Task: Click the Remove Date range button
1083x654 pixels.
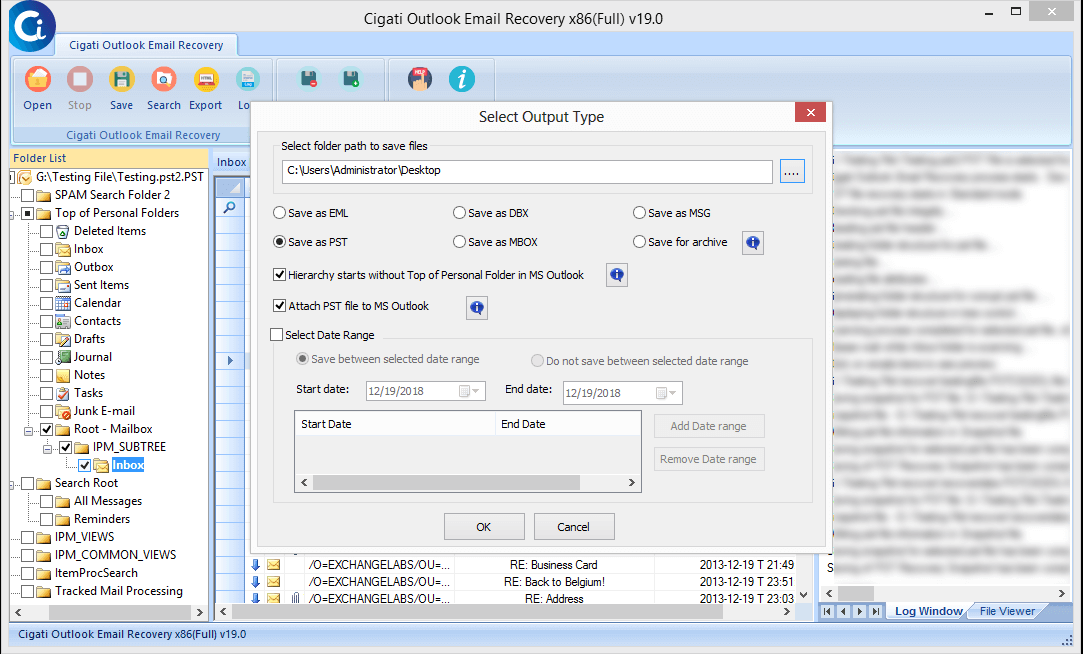Action: [x=709, y=459]
